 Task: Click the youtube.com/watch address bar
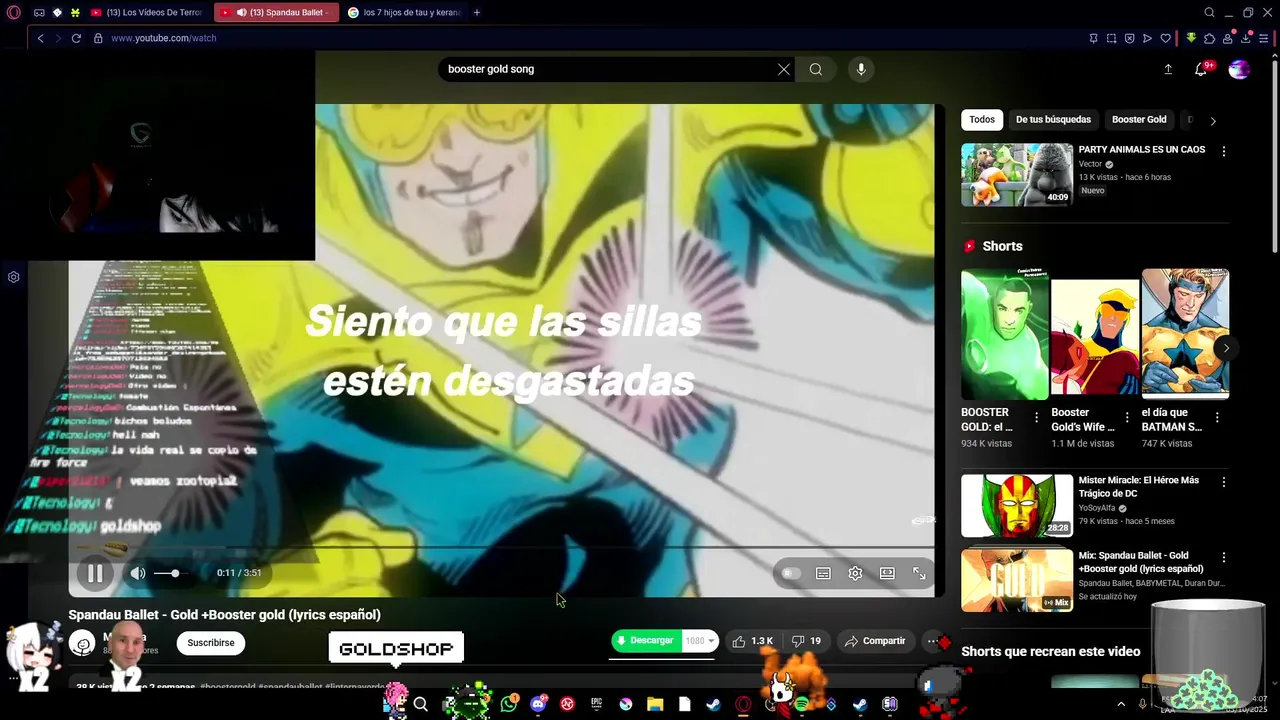pyautogui.click(x=163, y=38)
